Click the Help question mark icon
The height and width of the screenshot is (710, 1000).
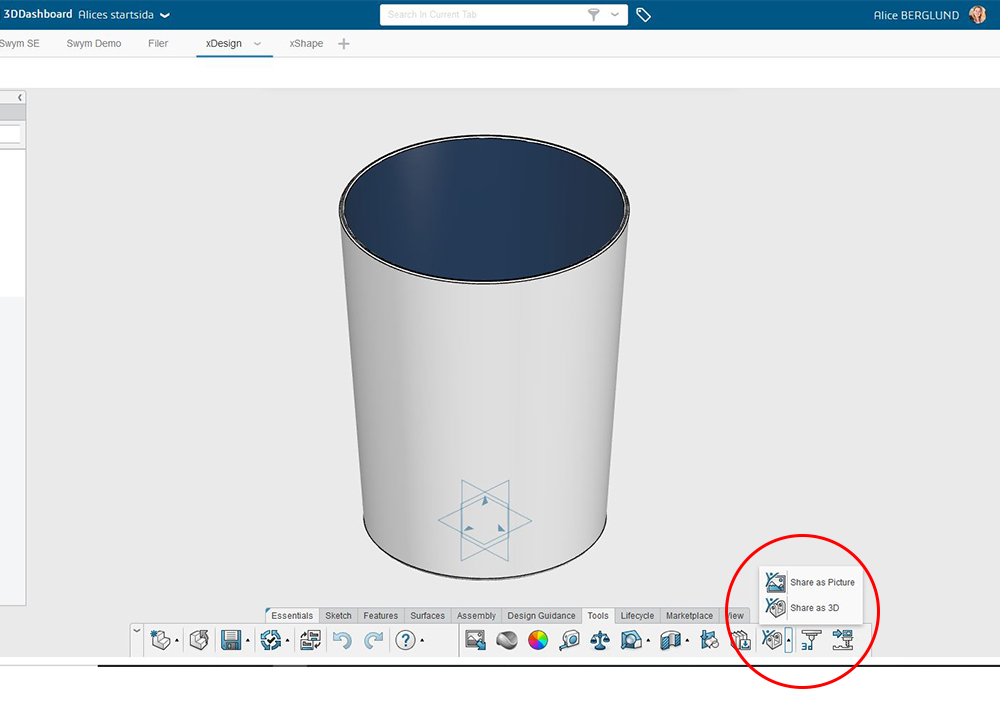click(x=405, y=641)
